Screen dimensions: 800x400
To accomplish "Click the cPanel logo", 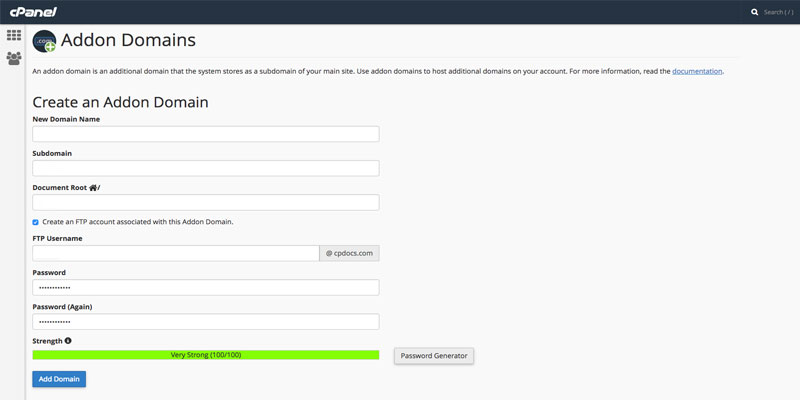I will click(x=33, y=12).
